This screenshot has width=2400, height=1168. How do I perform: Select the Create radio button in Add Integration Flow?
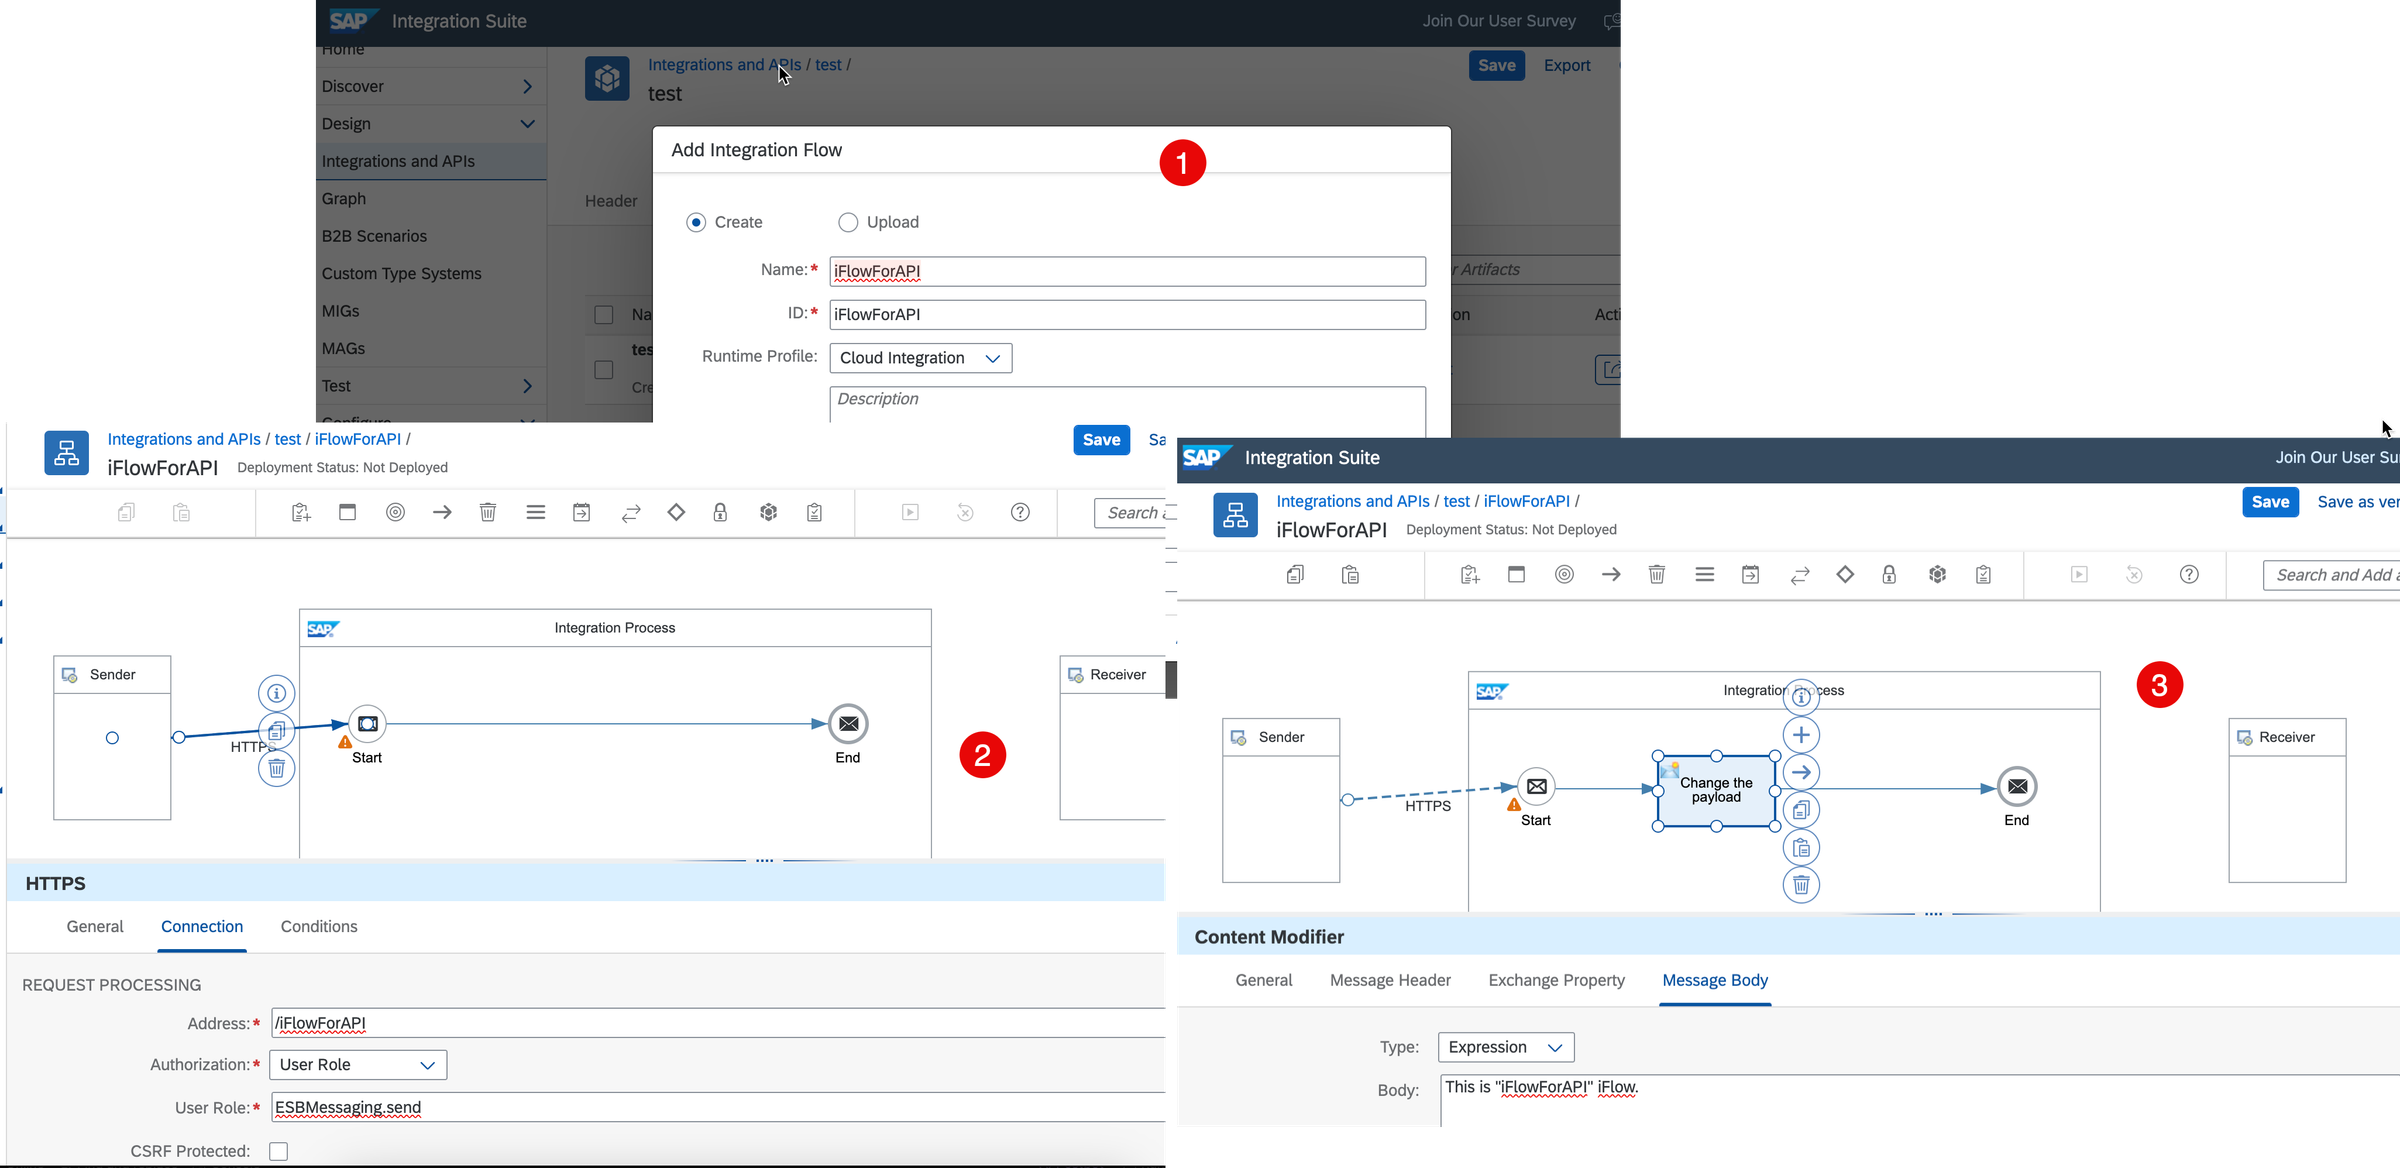(695, 222)
